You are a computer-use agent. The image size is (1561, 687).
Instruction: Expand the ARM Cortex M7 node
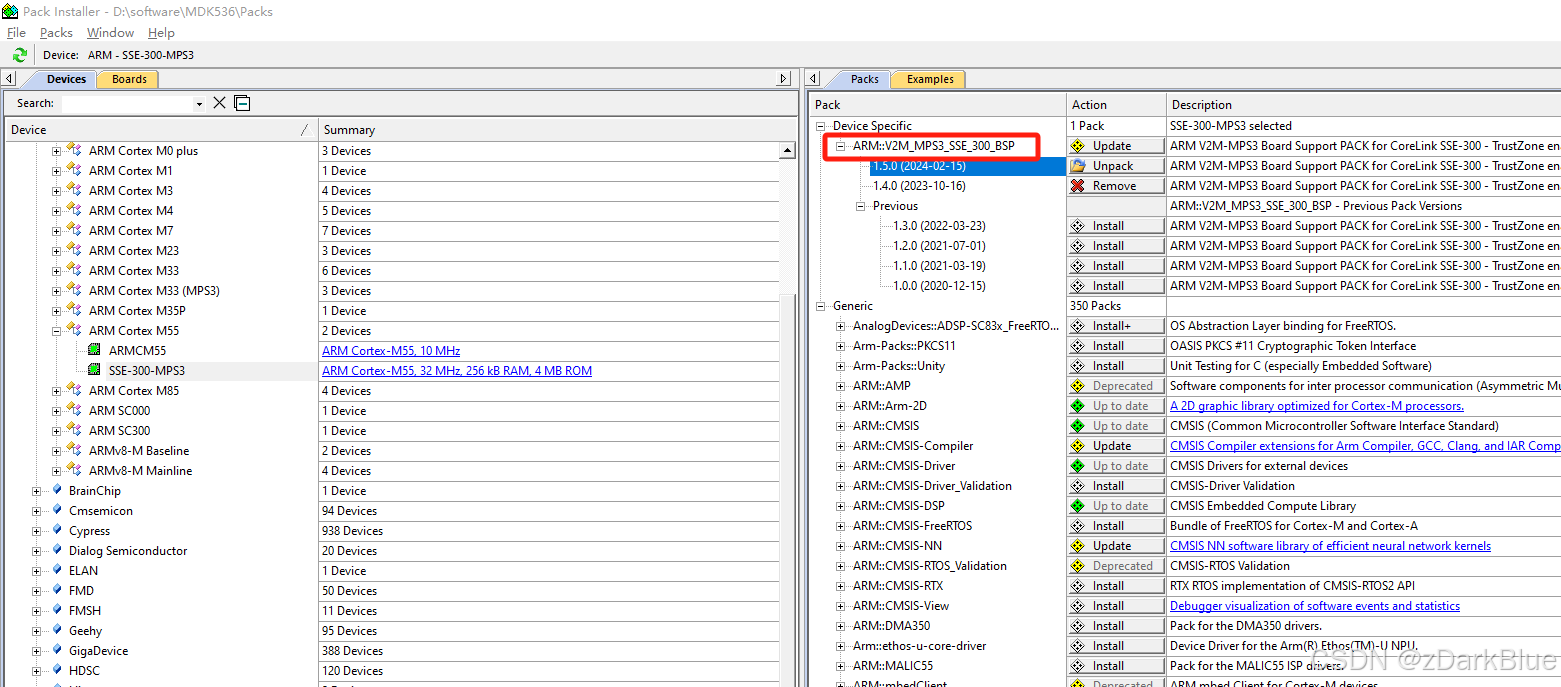click(56, 231)
